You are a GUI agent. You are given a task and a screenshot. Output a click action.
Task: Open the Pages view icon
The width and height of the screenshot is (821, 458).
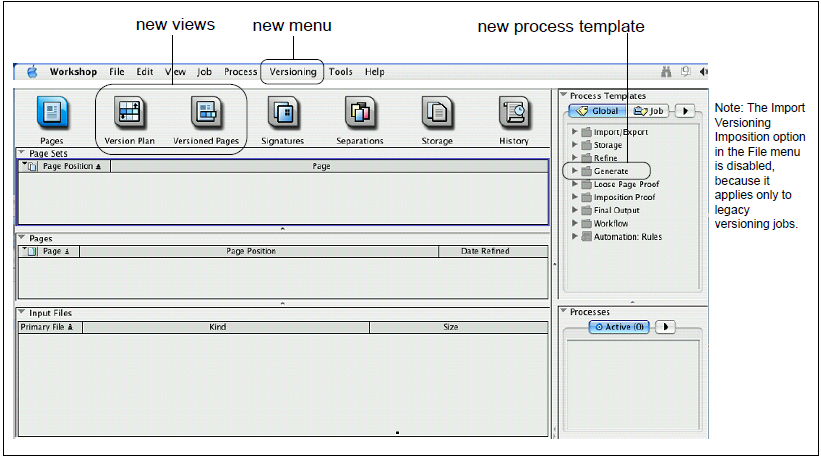[x=52, y=113]
